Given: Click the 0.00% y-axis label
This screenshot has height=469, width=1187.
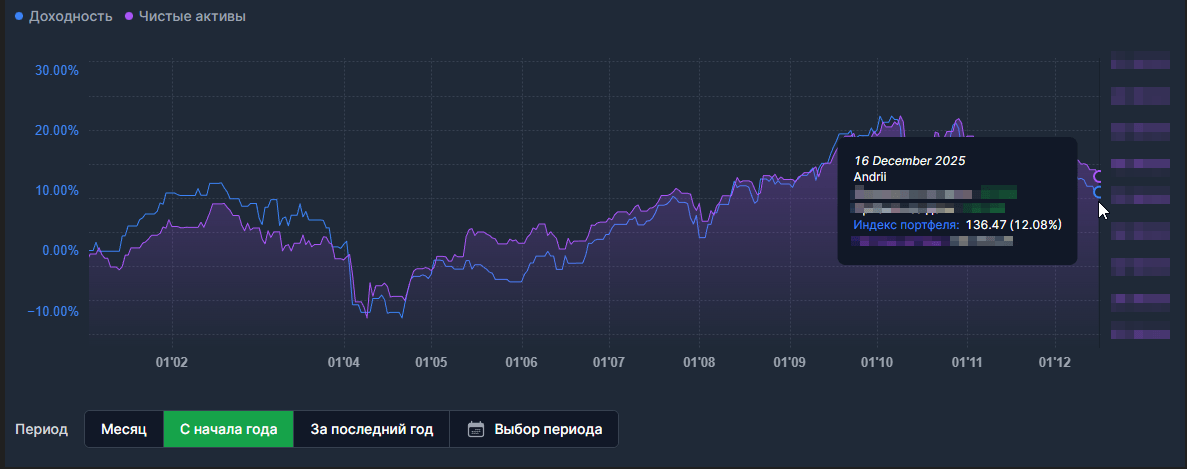Looking at the screenshot, I should 60,250.
